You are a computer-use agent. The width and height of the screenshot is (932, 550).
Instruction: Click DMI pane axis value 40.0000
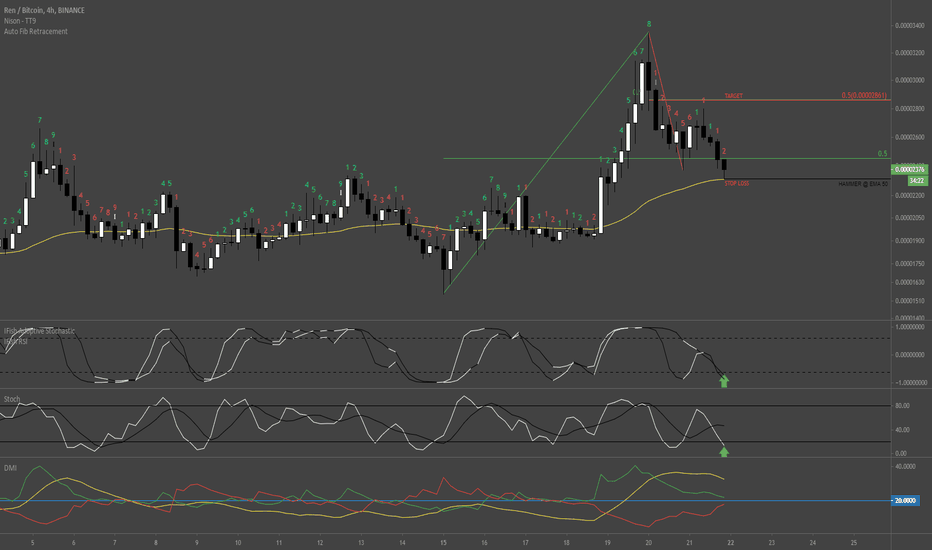906,467
